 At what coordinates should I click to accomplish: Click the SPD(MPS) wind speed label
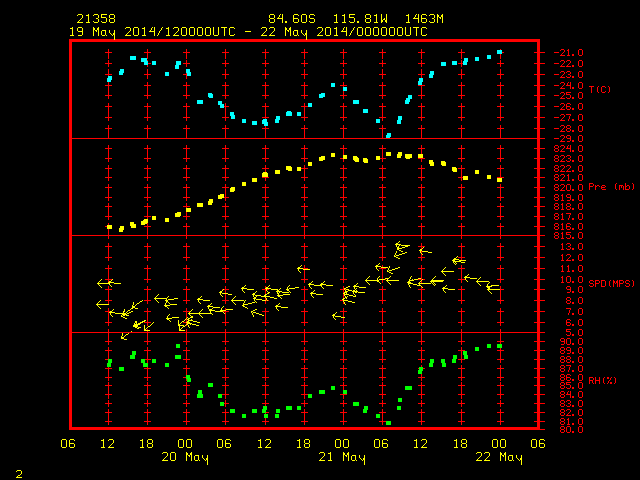pos(611,283)
